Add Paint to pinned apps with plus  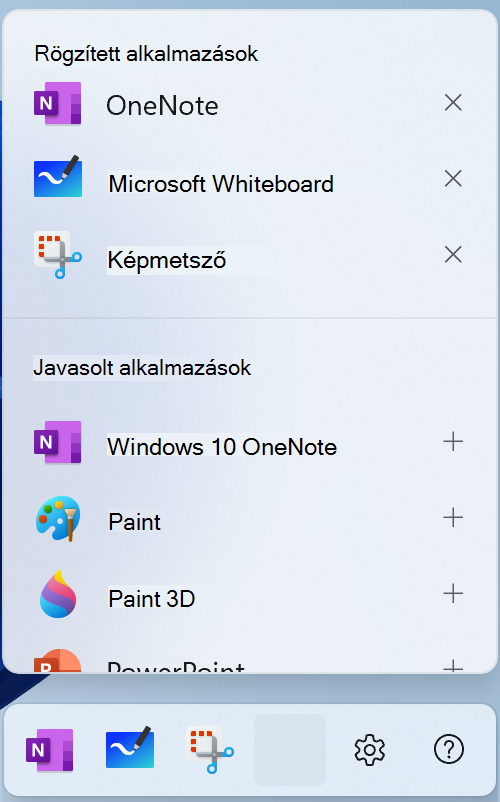[453, 518]
